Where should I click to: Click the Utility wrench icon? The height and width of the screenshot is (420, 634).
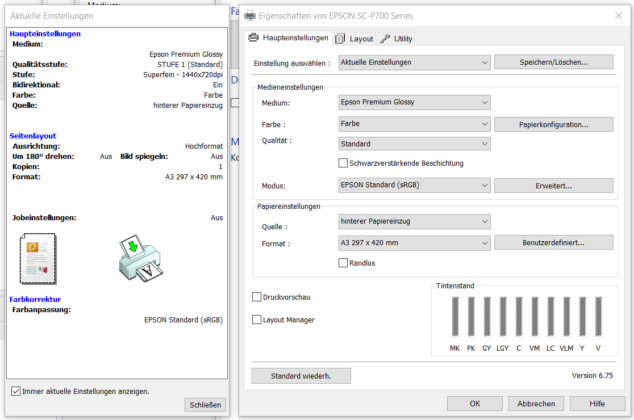385,38
